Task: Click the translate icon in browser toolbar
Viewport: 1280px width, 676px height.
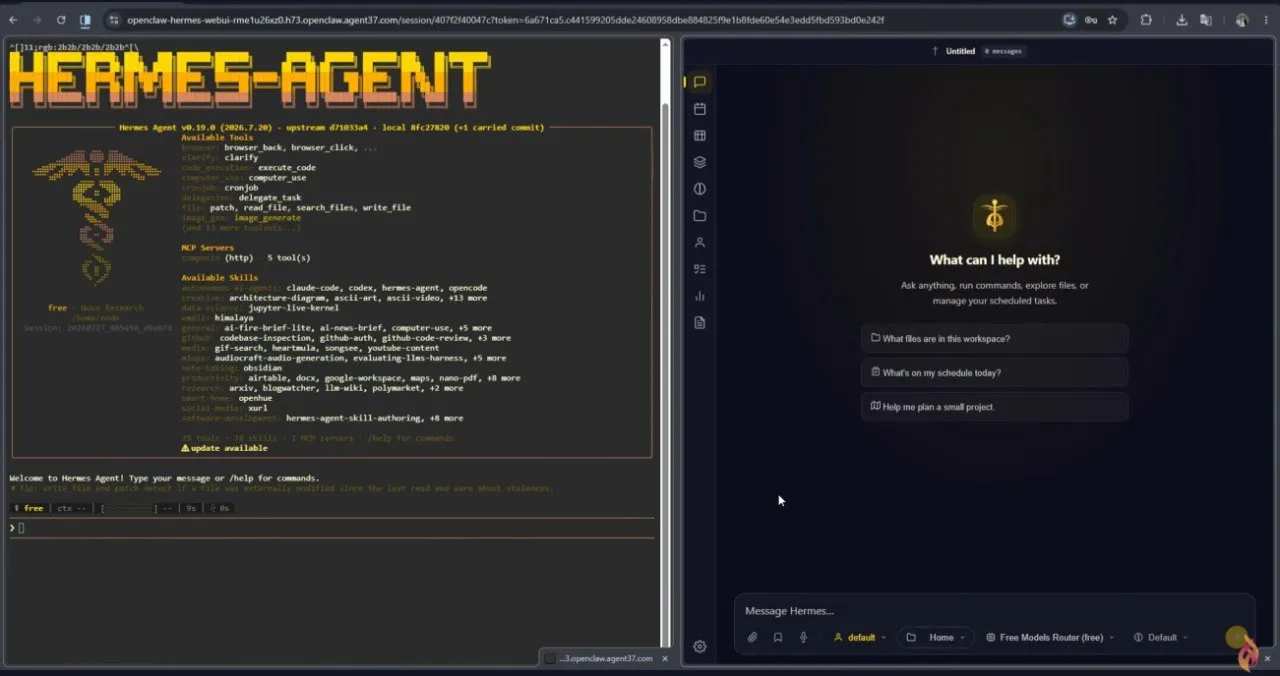Action: pyautogui.click(x=1206, y=20)
